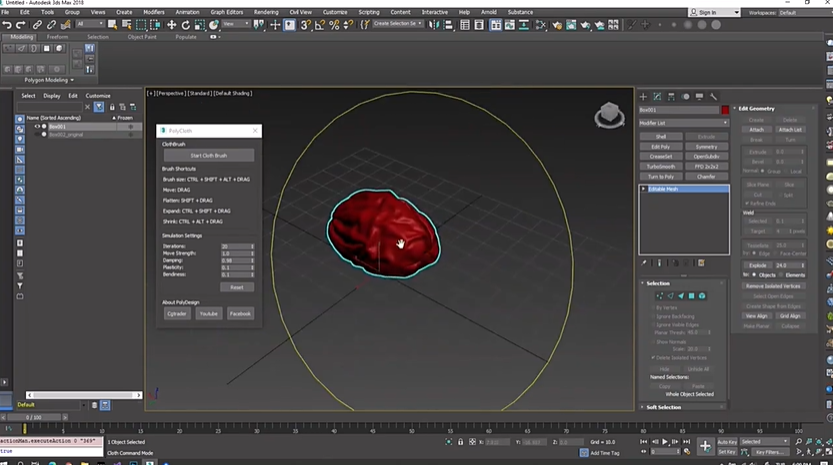Click the Select and Link chain icon
Screen dimensions: 833x465
tap(37, 24)
